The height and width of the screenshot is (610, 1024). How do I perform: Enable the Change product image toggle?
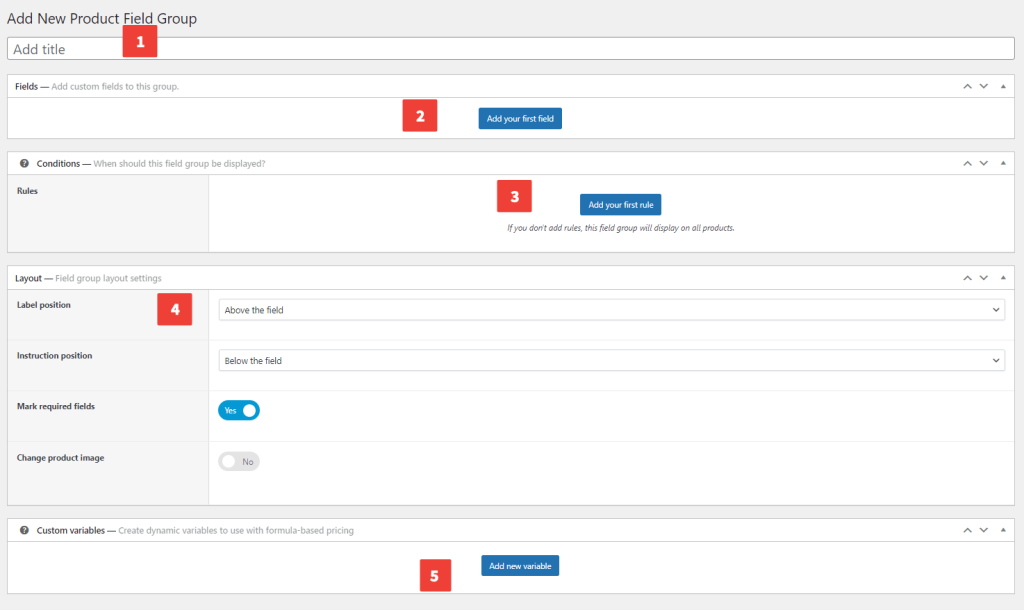coord(239,461)
